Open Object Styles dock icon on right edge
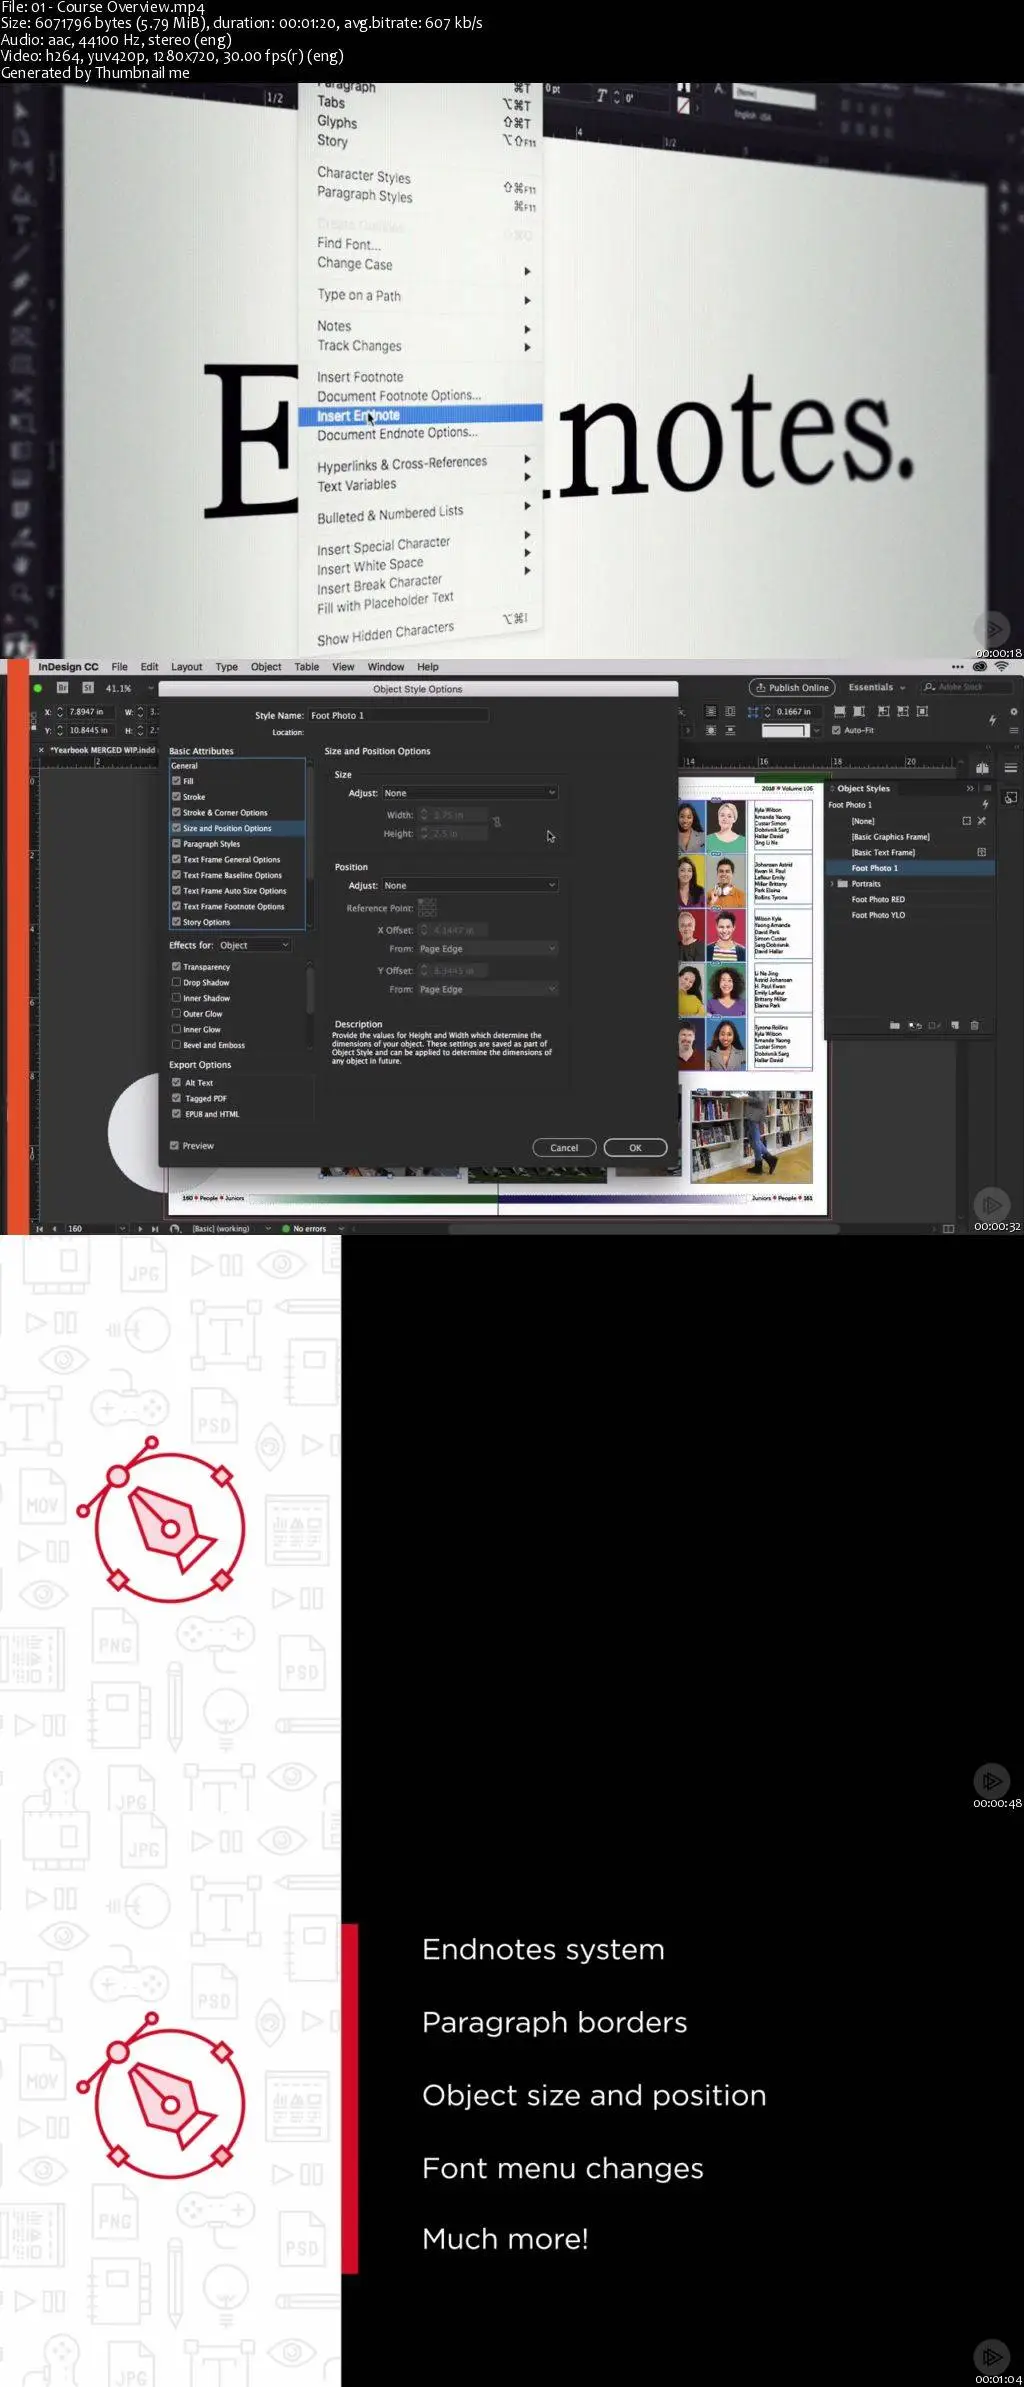The image size is (1024, 2387). click(1011, 798)
